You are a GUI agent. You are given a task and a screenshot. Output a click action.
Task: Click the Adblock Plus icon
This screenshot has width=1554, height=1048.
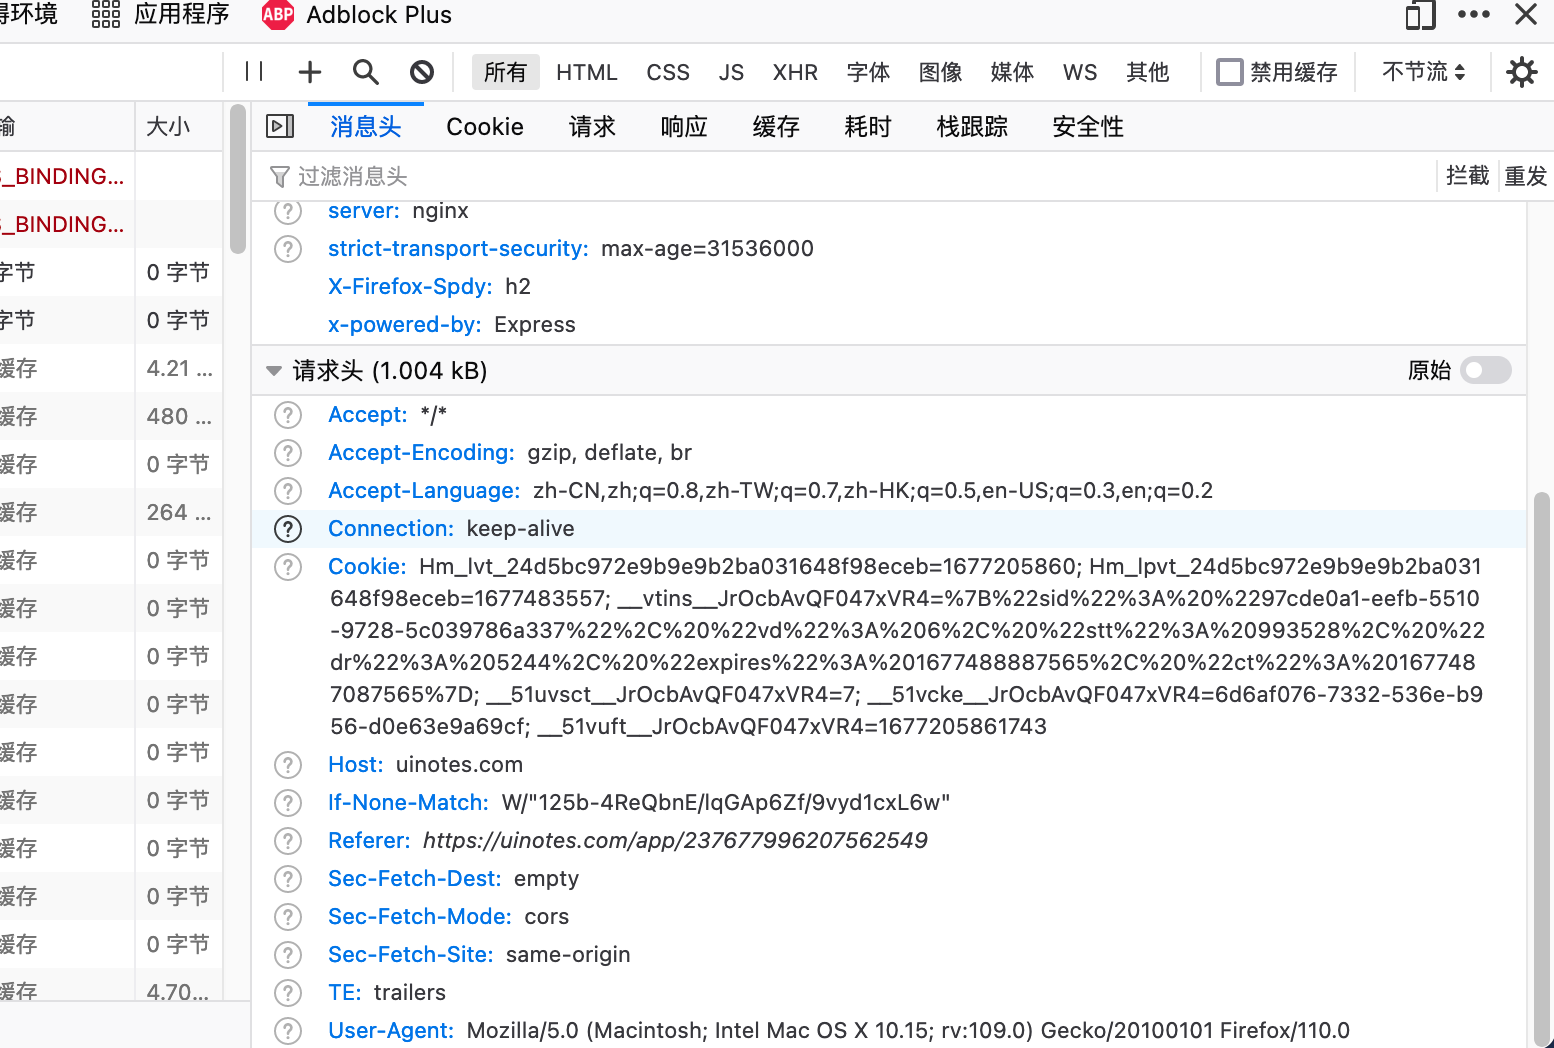point(277,15)
